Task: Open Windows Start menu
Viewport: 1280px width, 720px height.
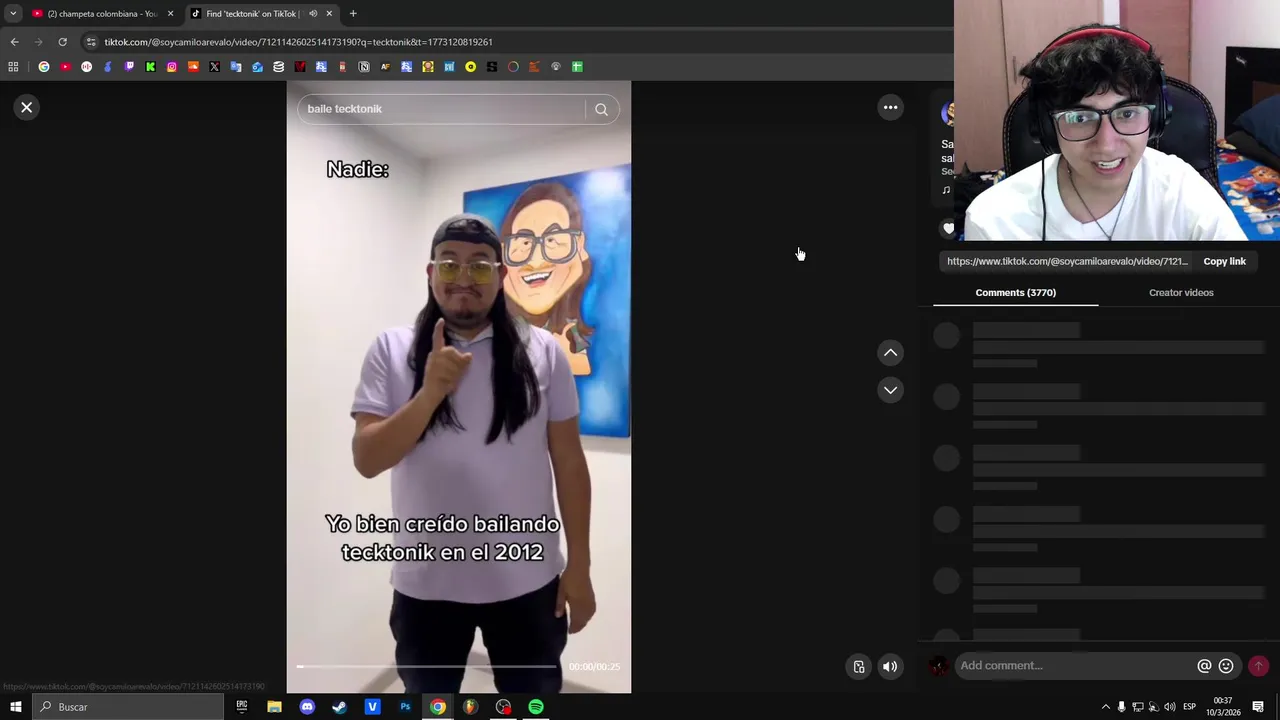Action: (x=15, y=707)
